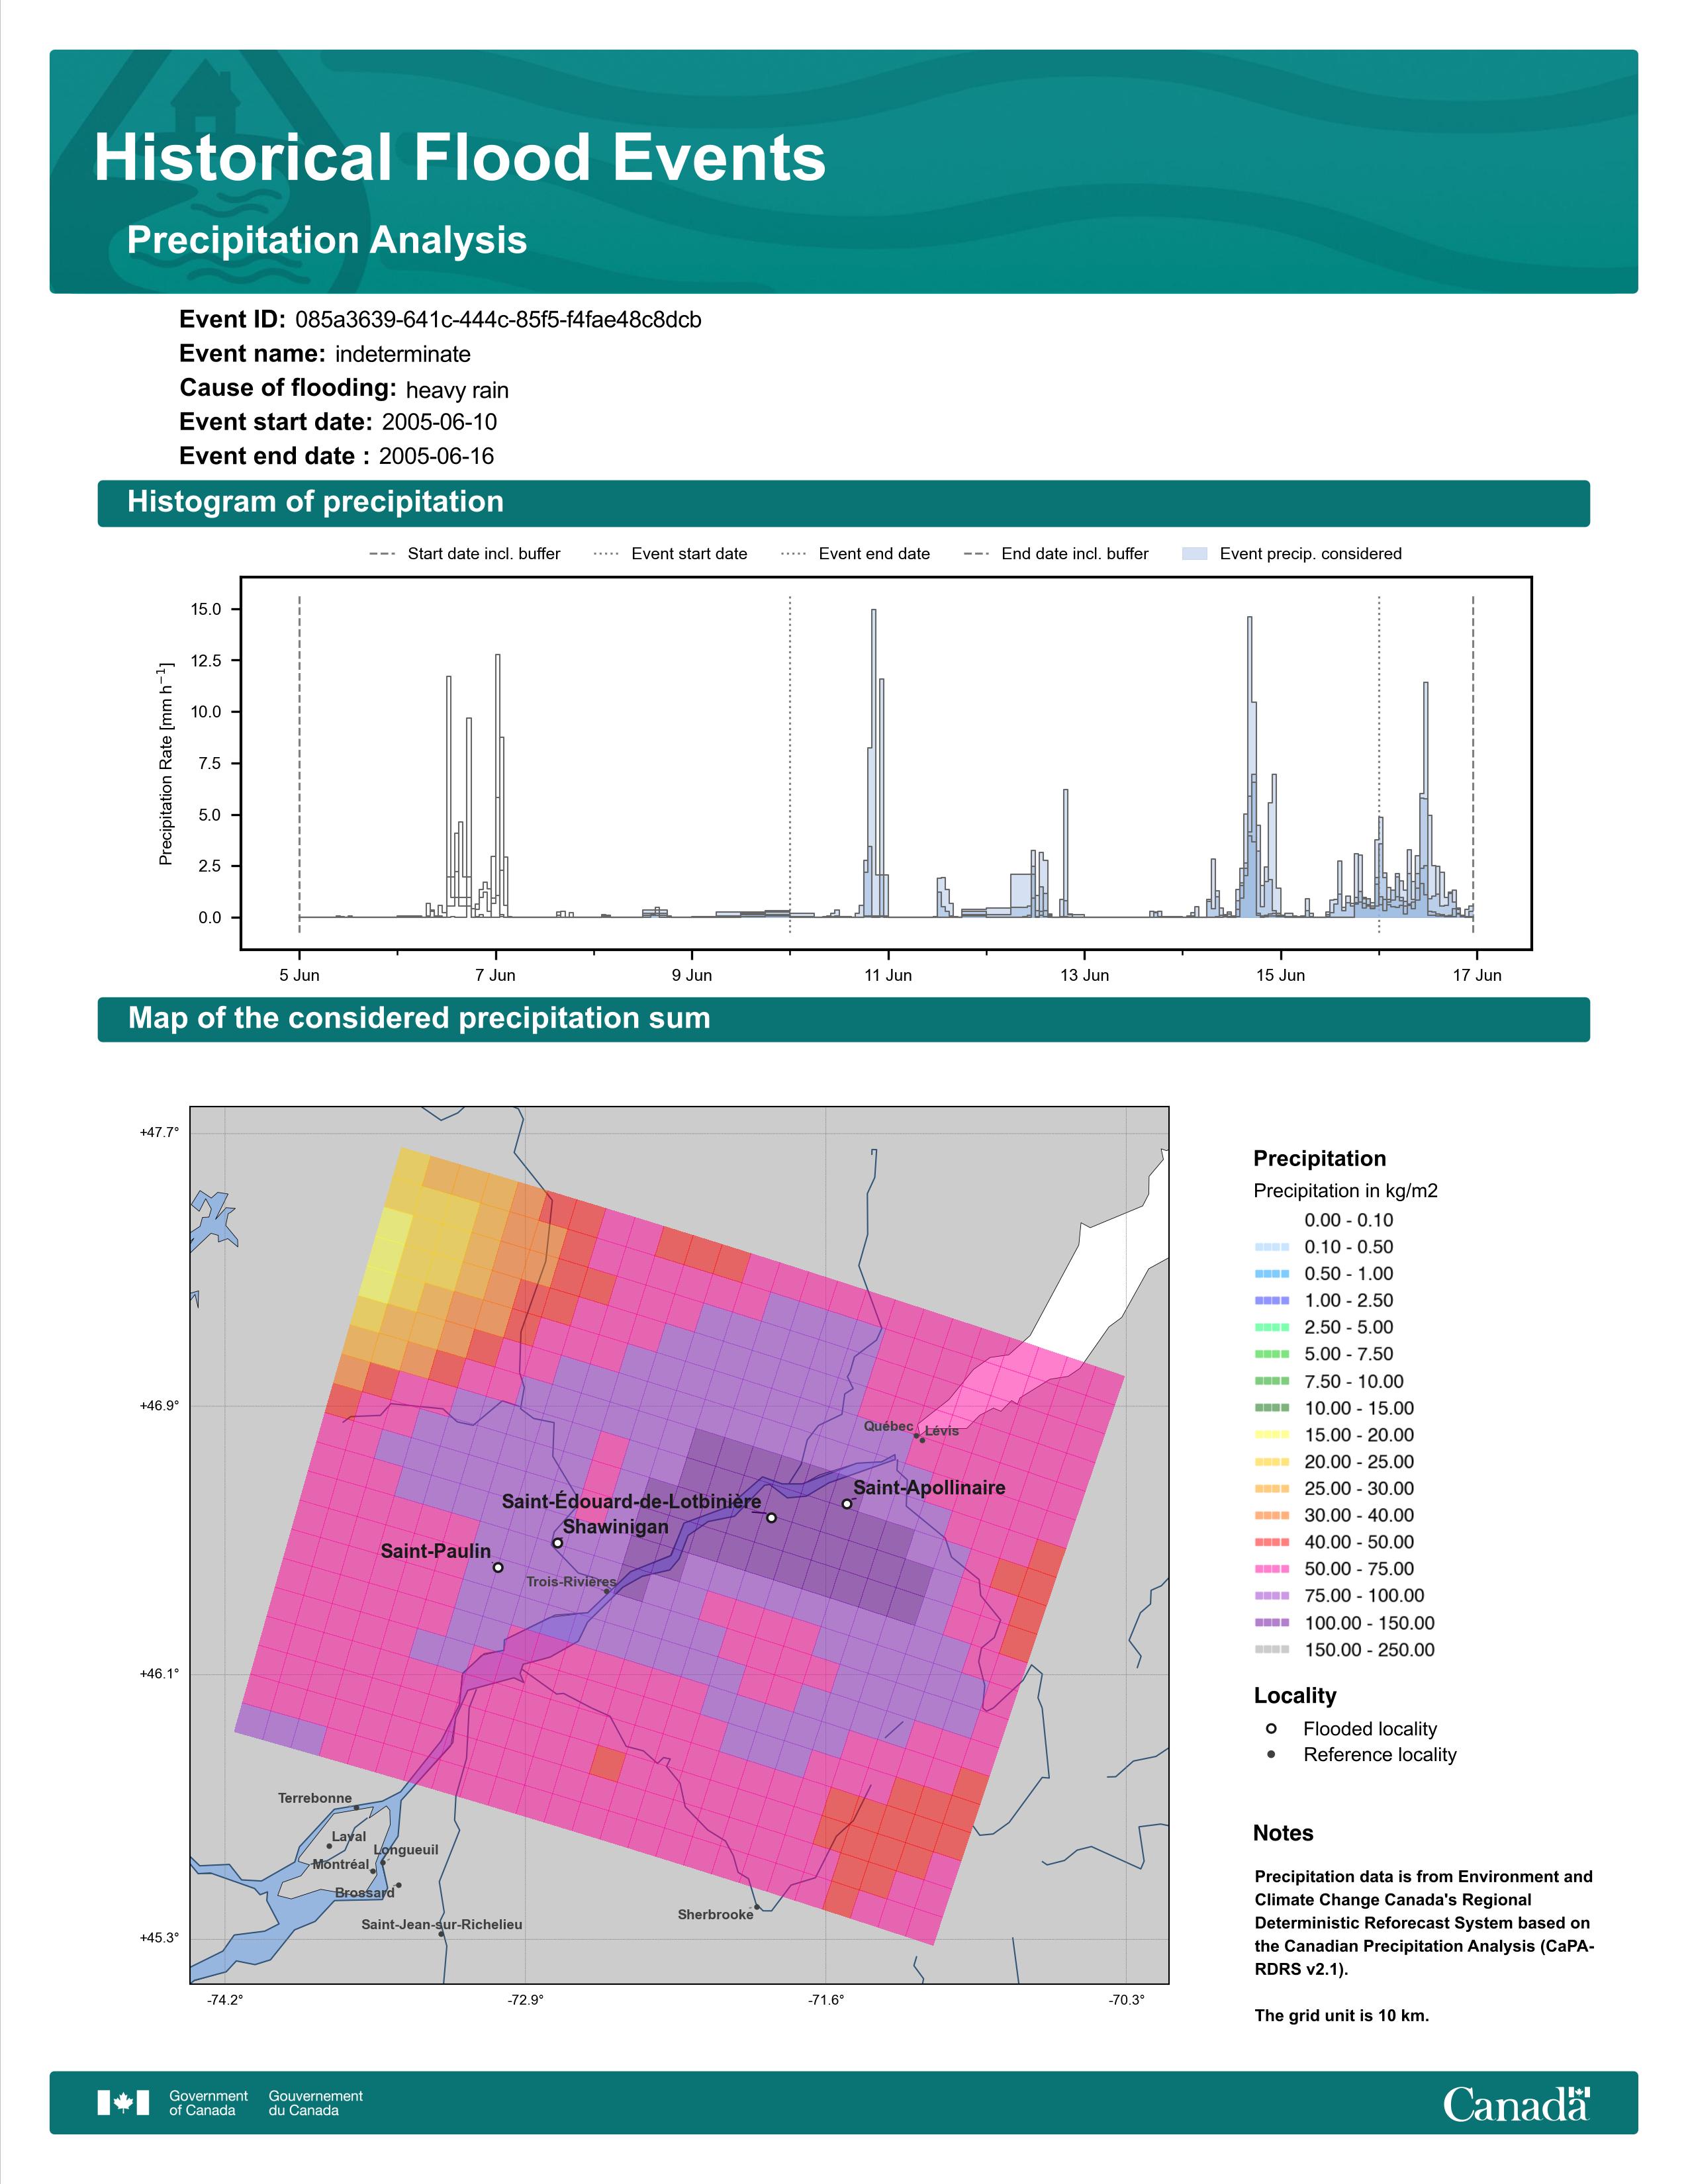The image size is (1688, 2184).
Task: Click the event end date 2005-06-16
Action: point(436,456)
